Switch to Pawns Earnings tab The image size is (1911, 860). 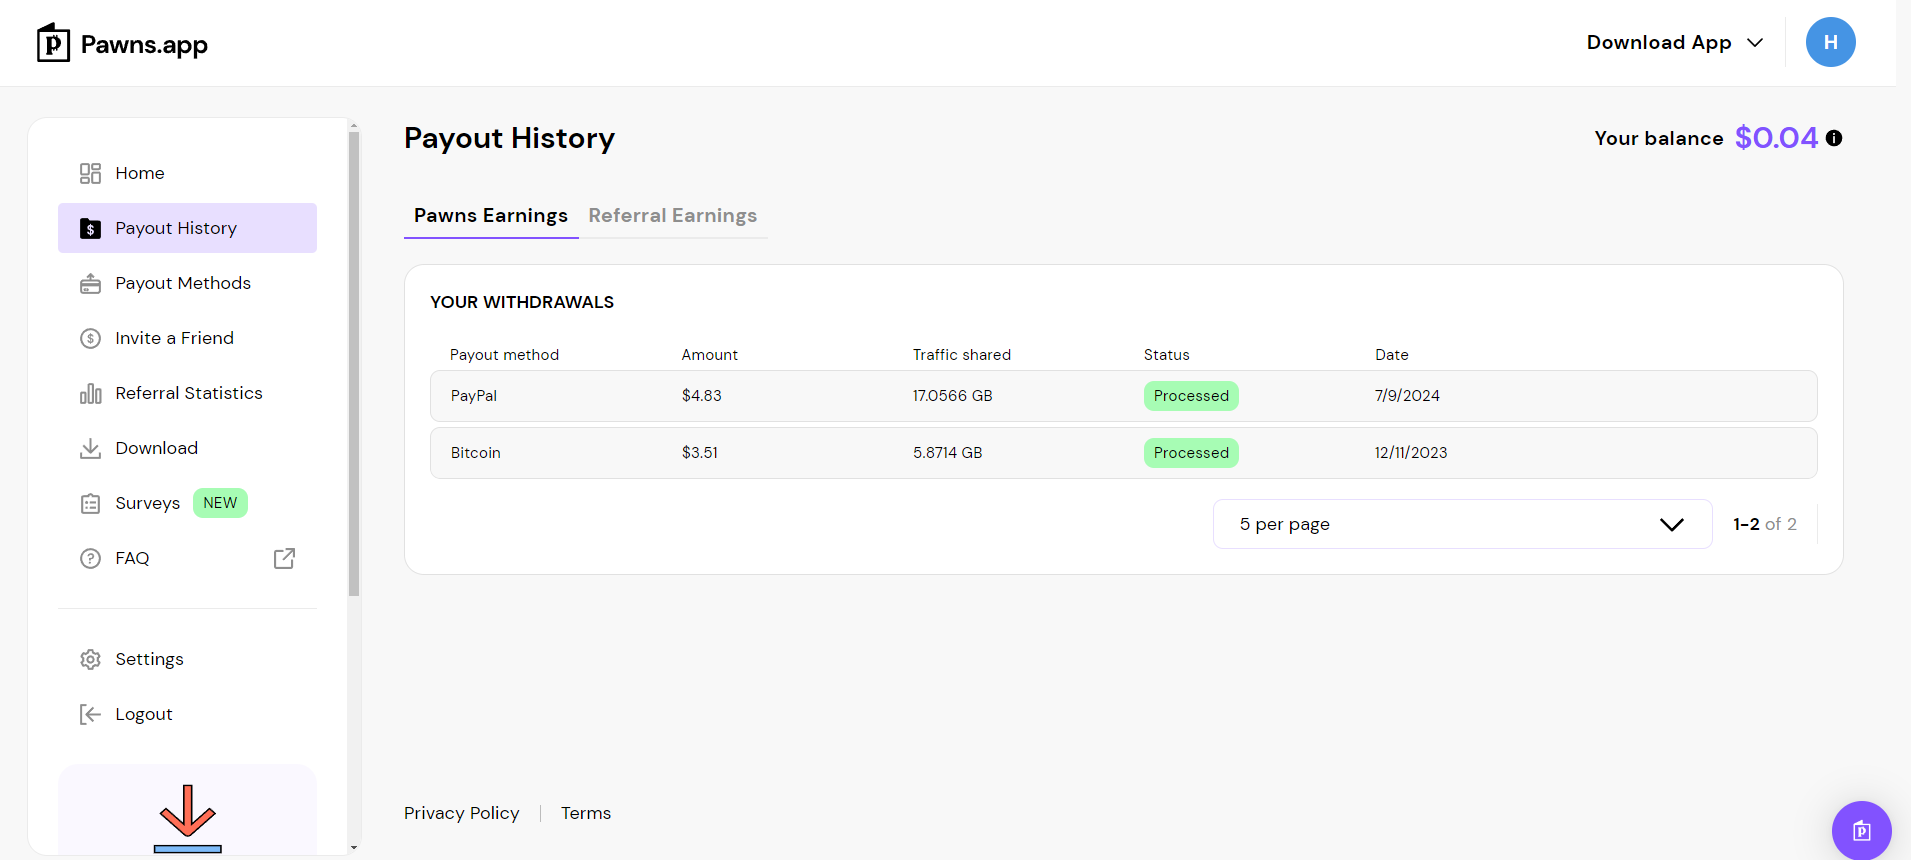491,215
